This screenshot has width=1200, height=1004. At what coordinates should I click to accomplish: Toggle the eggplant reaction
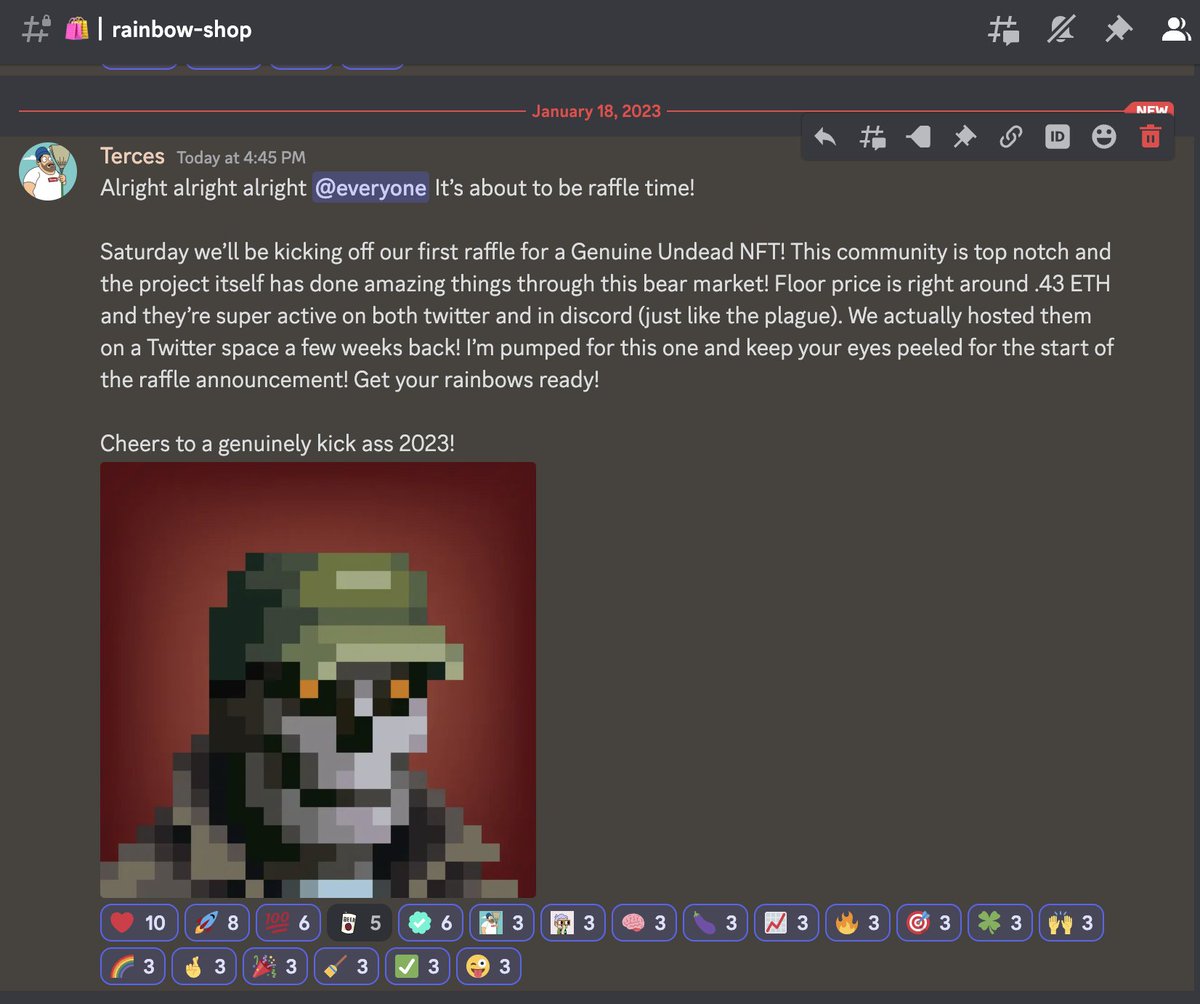click(x=715, y=923)
